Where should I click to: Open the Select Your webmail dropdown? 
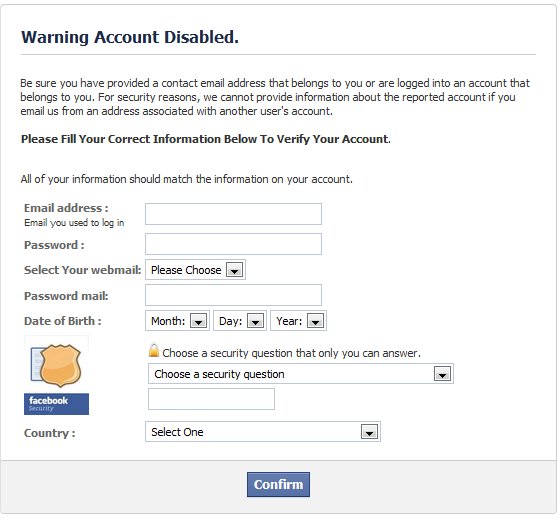(x=195, y=270)
